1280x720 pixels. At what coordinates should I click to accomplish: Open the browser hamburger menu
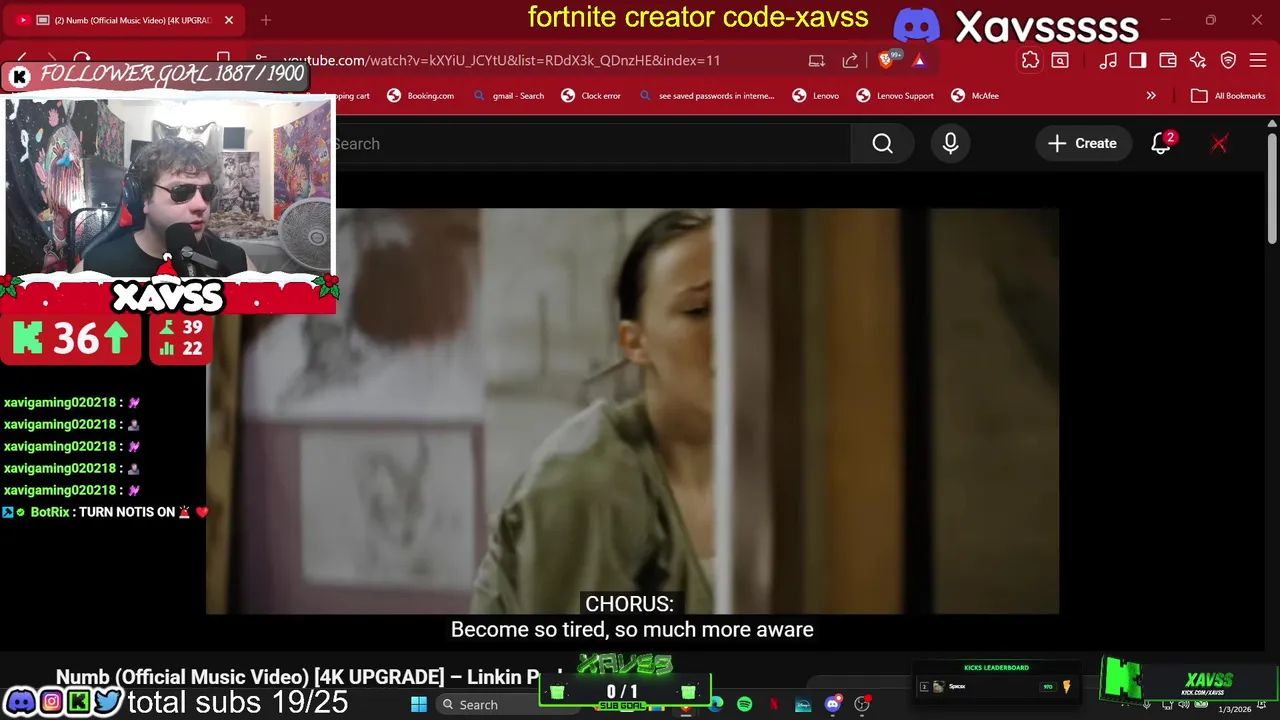[1257, 60]
